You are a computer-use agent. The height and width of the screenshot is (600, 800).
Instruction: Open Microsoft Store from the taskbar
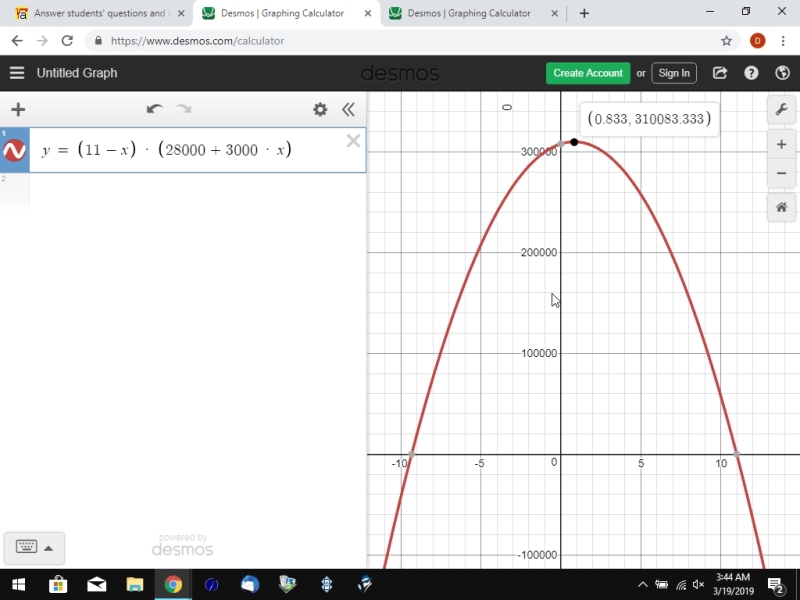[58, 584]
